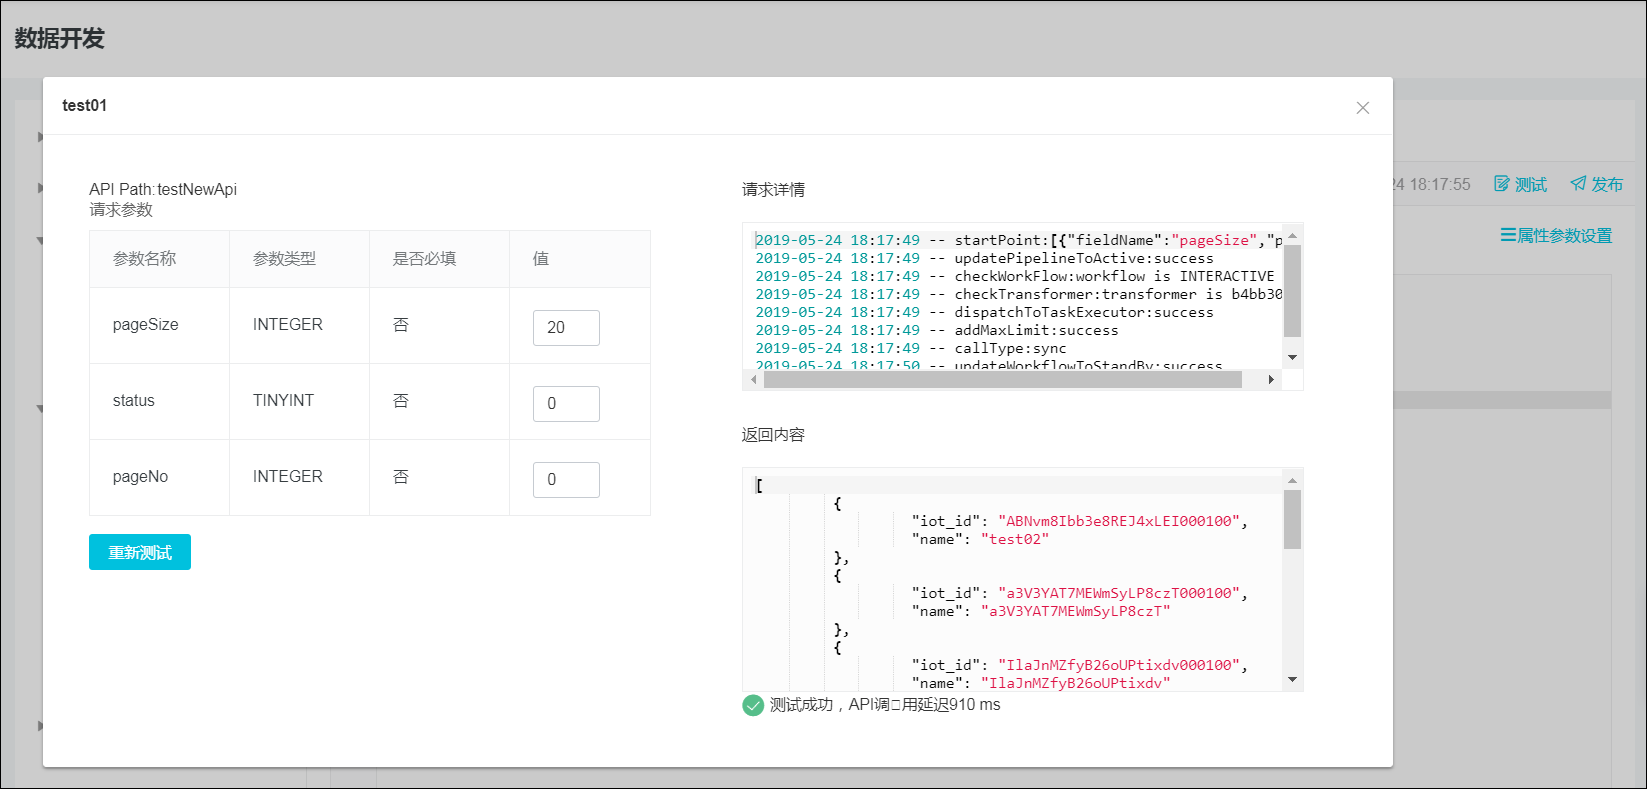The width and height of the screenshot is (1647, 789).
Task: Click the API Path:testNewApi text
Action: 163,190
